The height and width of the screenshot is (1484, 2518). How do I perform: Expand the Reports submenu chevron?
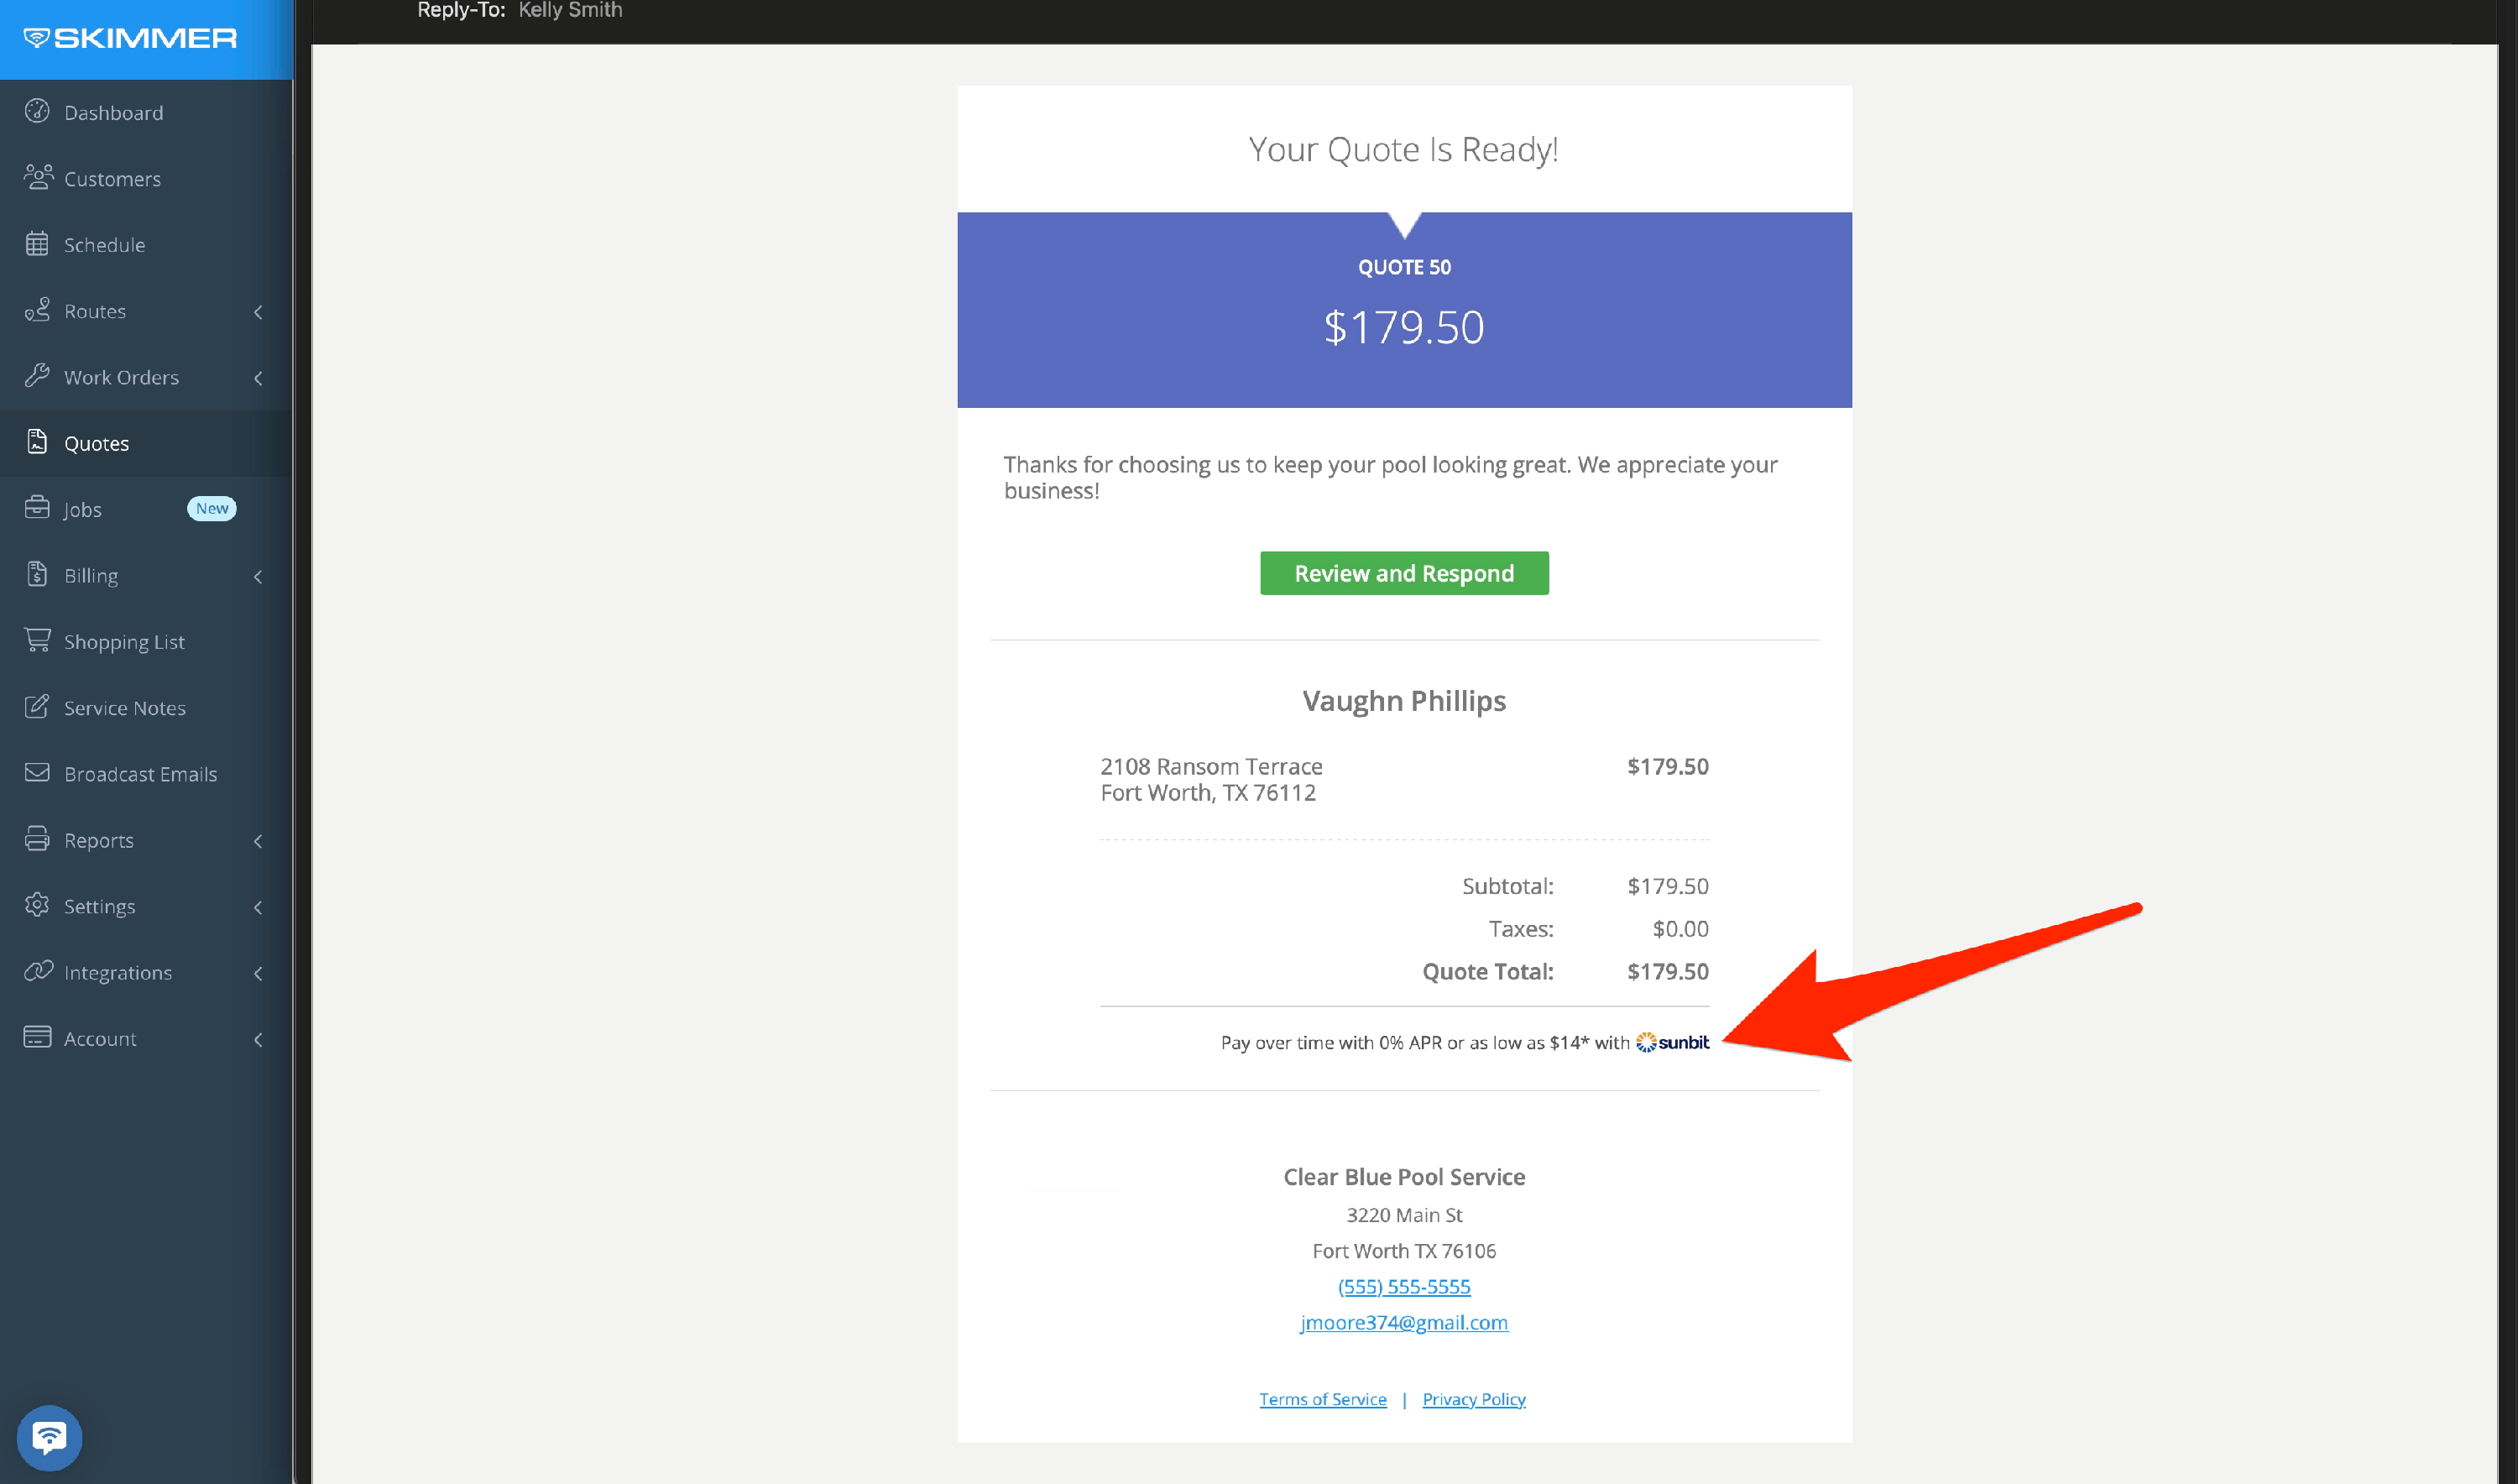pos(258,841)
